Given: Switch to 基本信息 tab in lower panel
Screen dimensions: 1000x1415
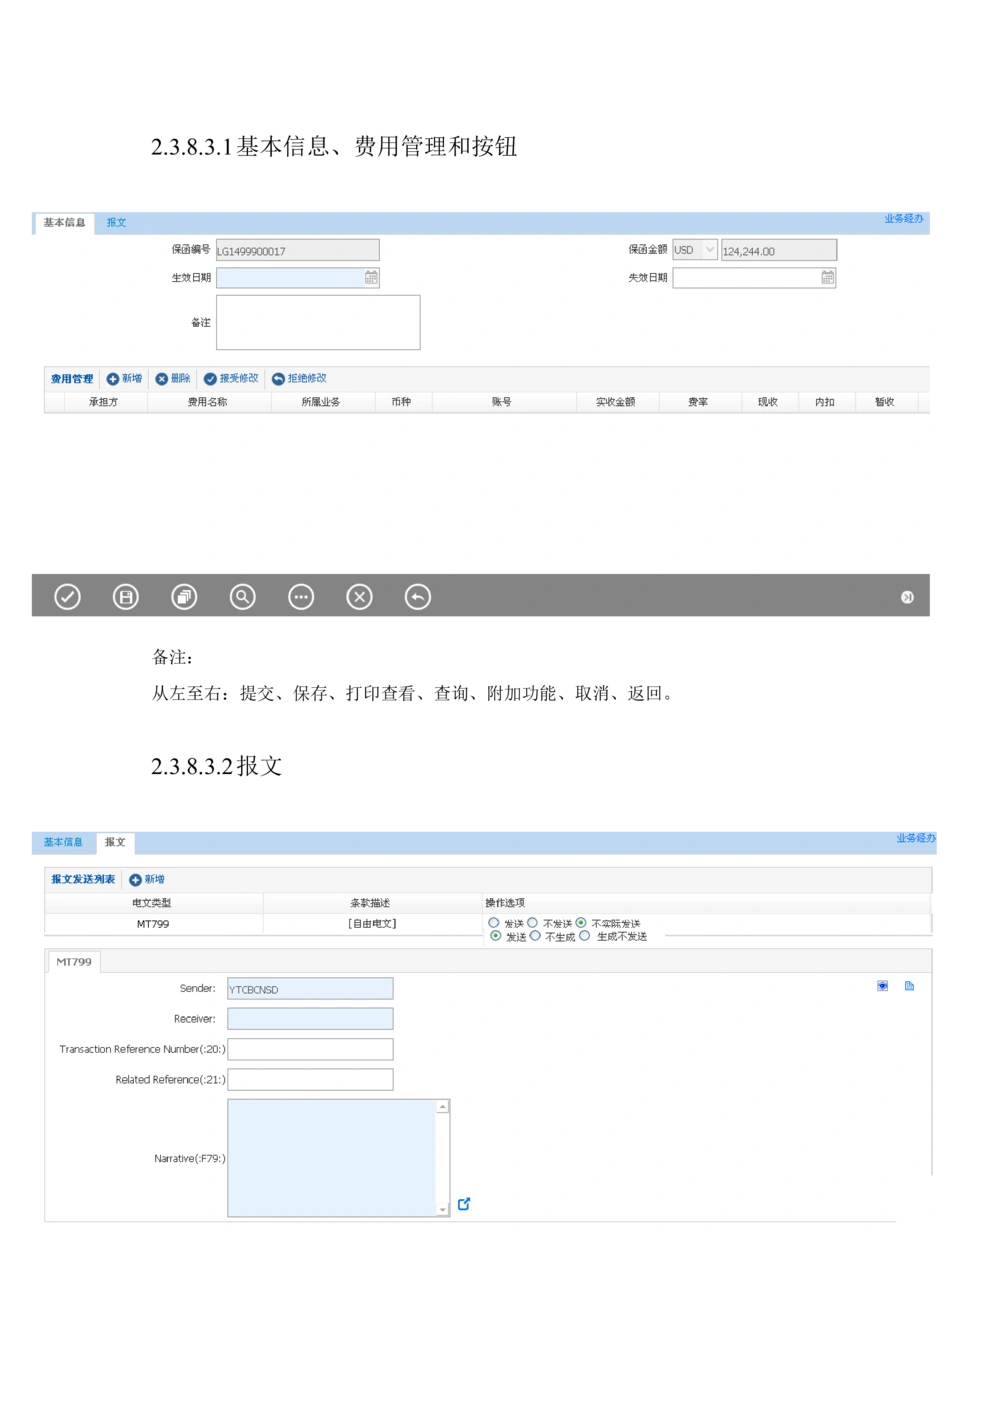Looking at the screenshot, I should pyautogui.click(x=63, y=842).
